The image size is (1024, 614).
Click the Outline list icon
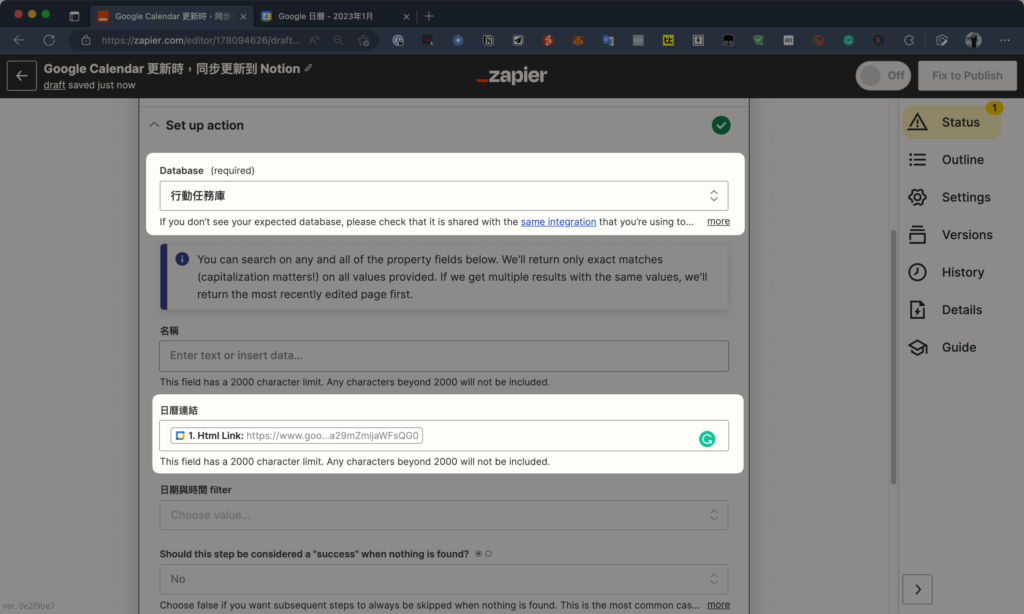coord(918,159)
